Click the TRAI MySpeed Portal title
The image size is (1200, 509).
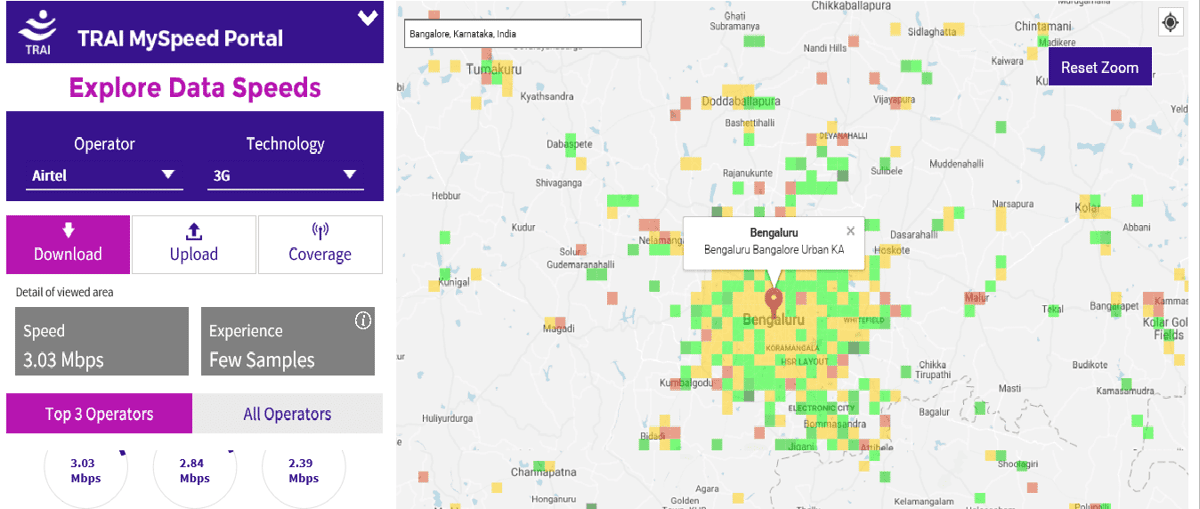(x=180, y=39)
